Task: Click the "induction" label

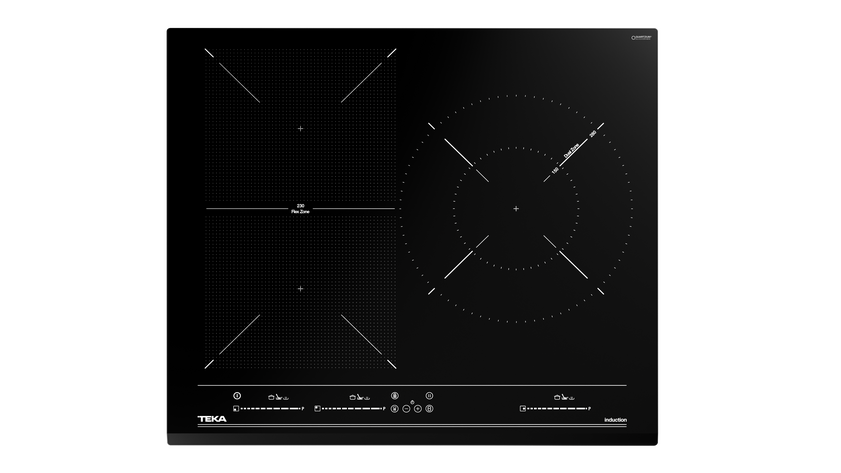Action: (x=615, y=420)
